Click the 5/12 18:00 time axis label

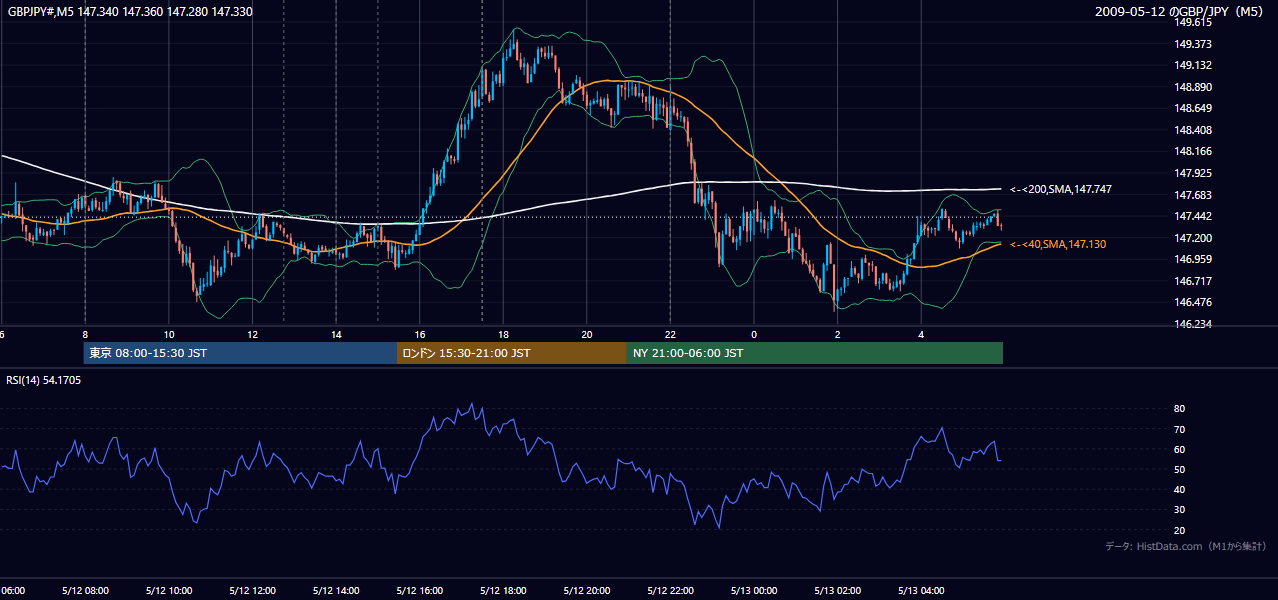pos(503,591)
